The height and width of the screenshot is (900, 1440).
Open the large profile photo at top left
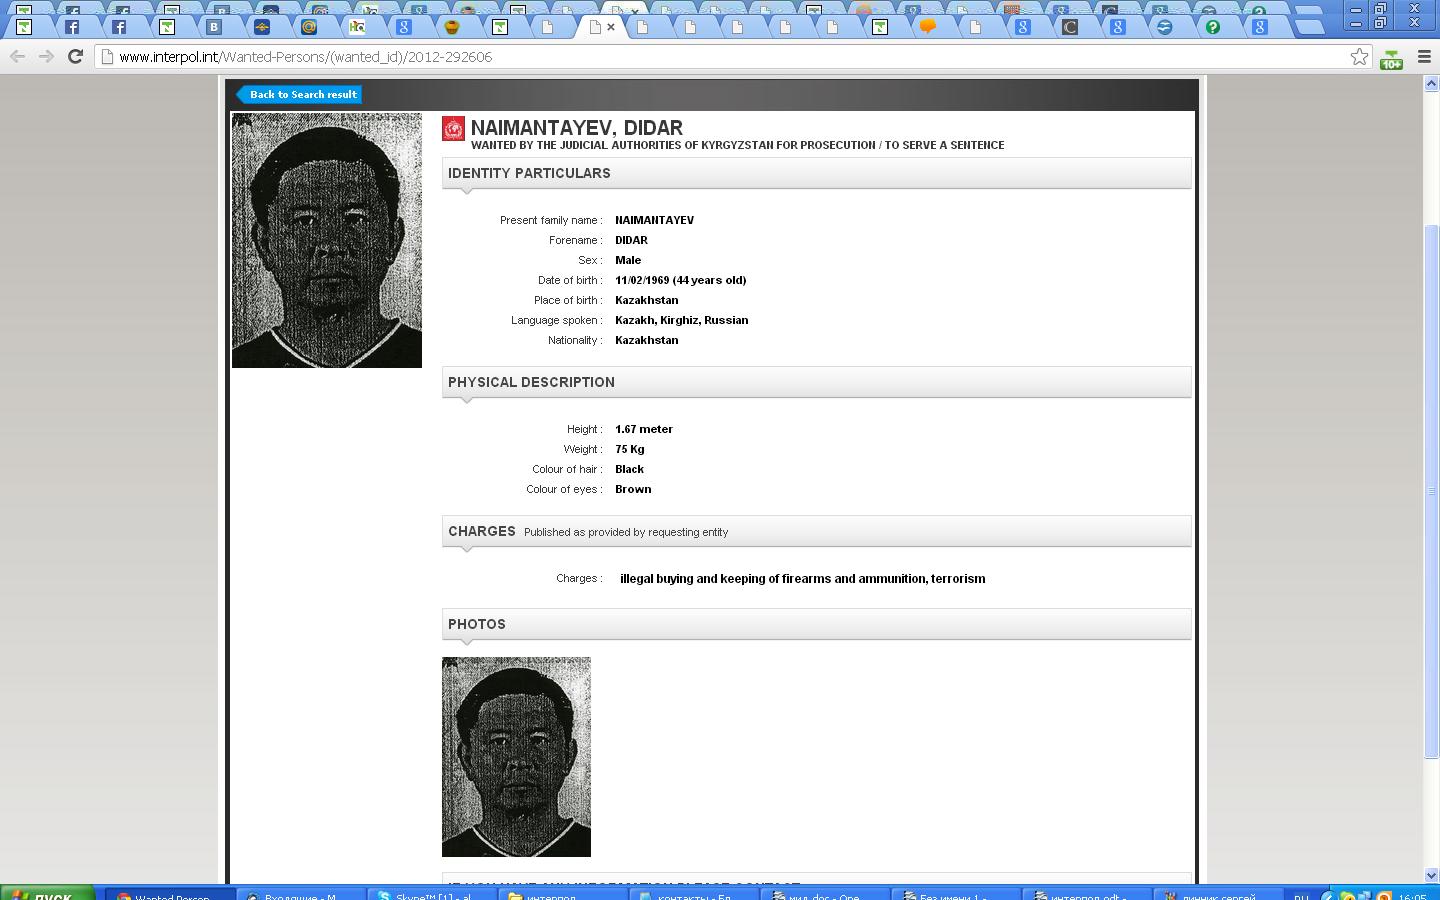tap(327, 240)
